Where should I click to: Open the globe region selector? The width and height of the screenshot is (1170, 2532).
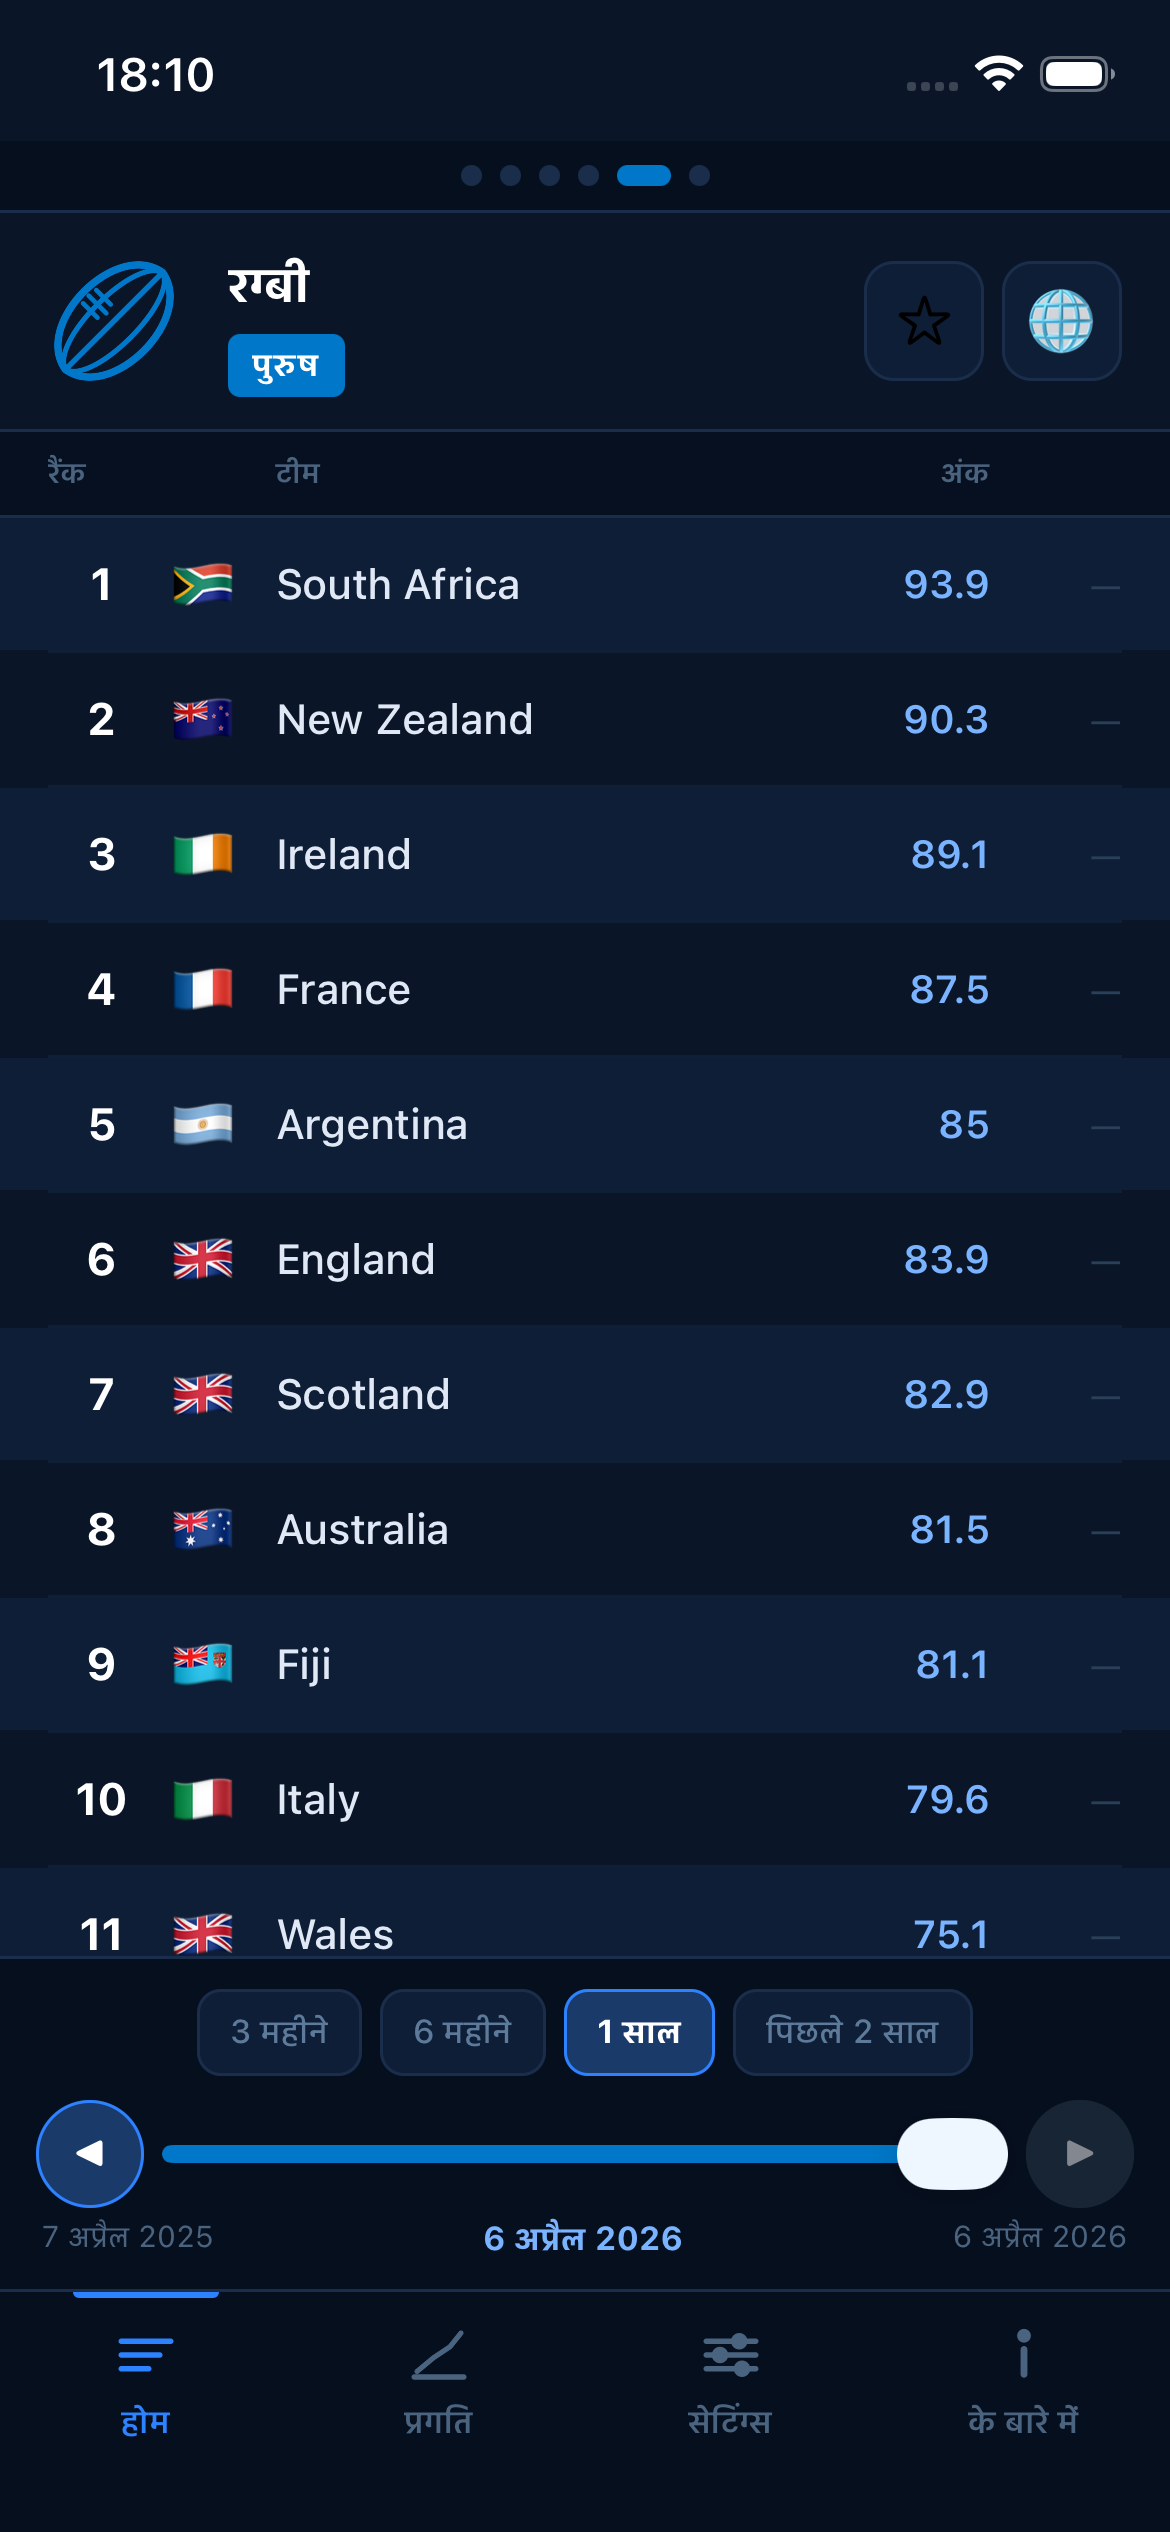[1062, 322]
